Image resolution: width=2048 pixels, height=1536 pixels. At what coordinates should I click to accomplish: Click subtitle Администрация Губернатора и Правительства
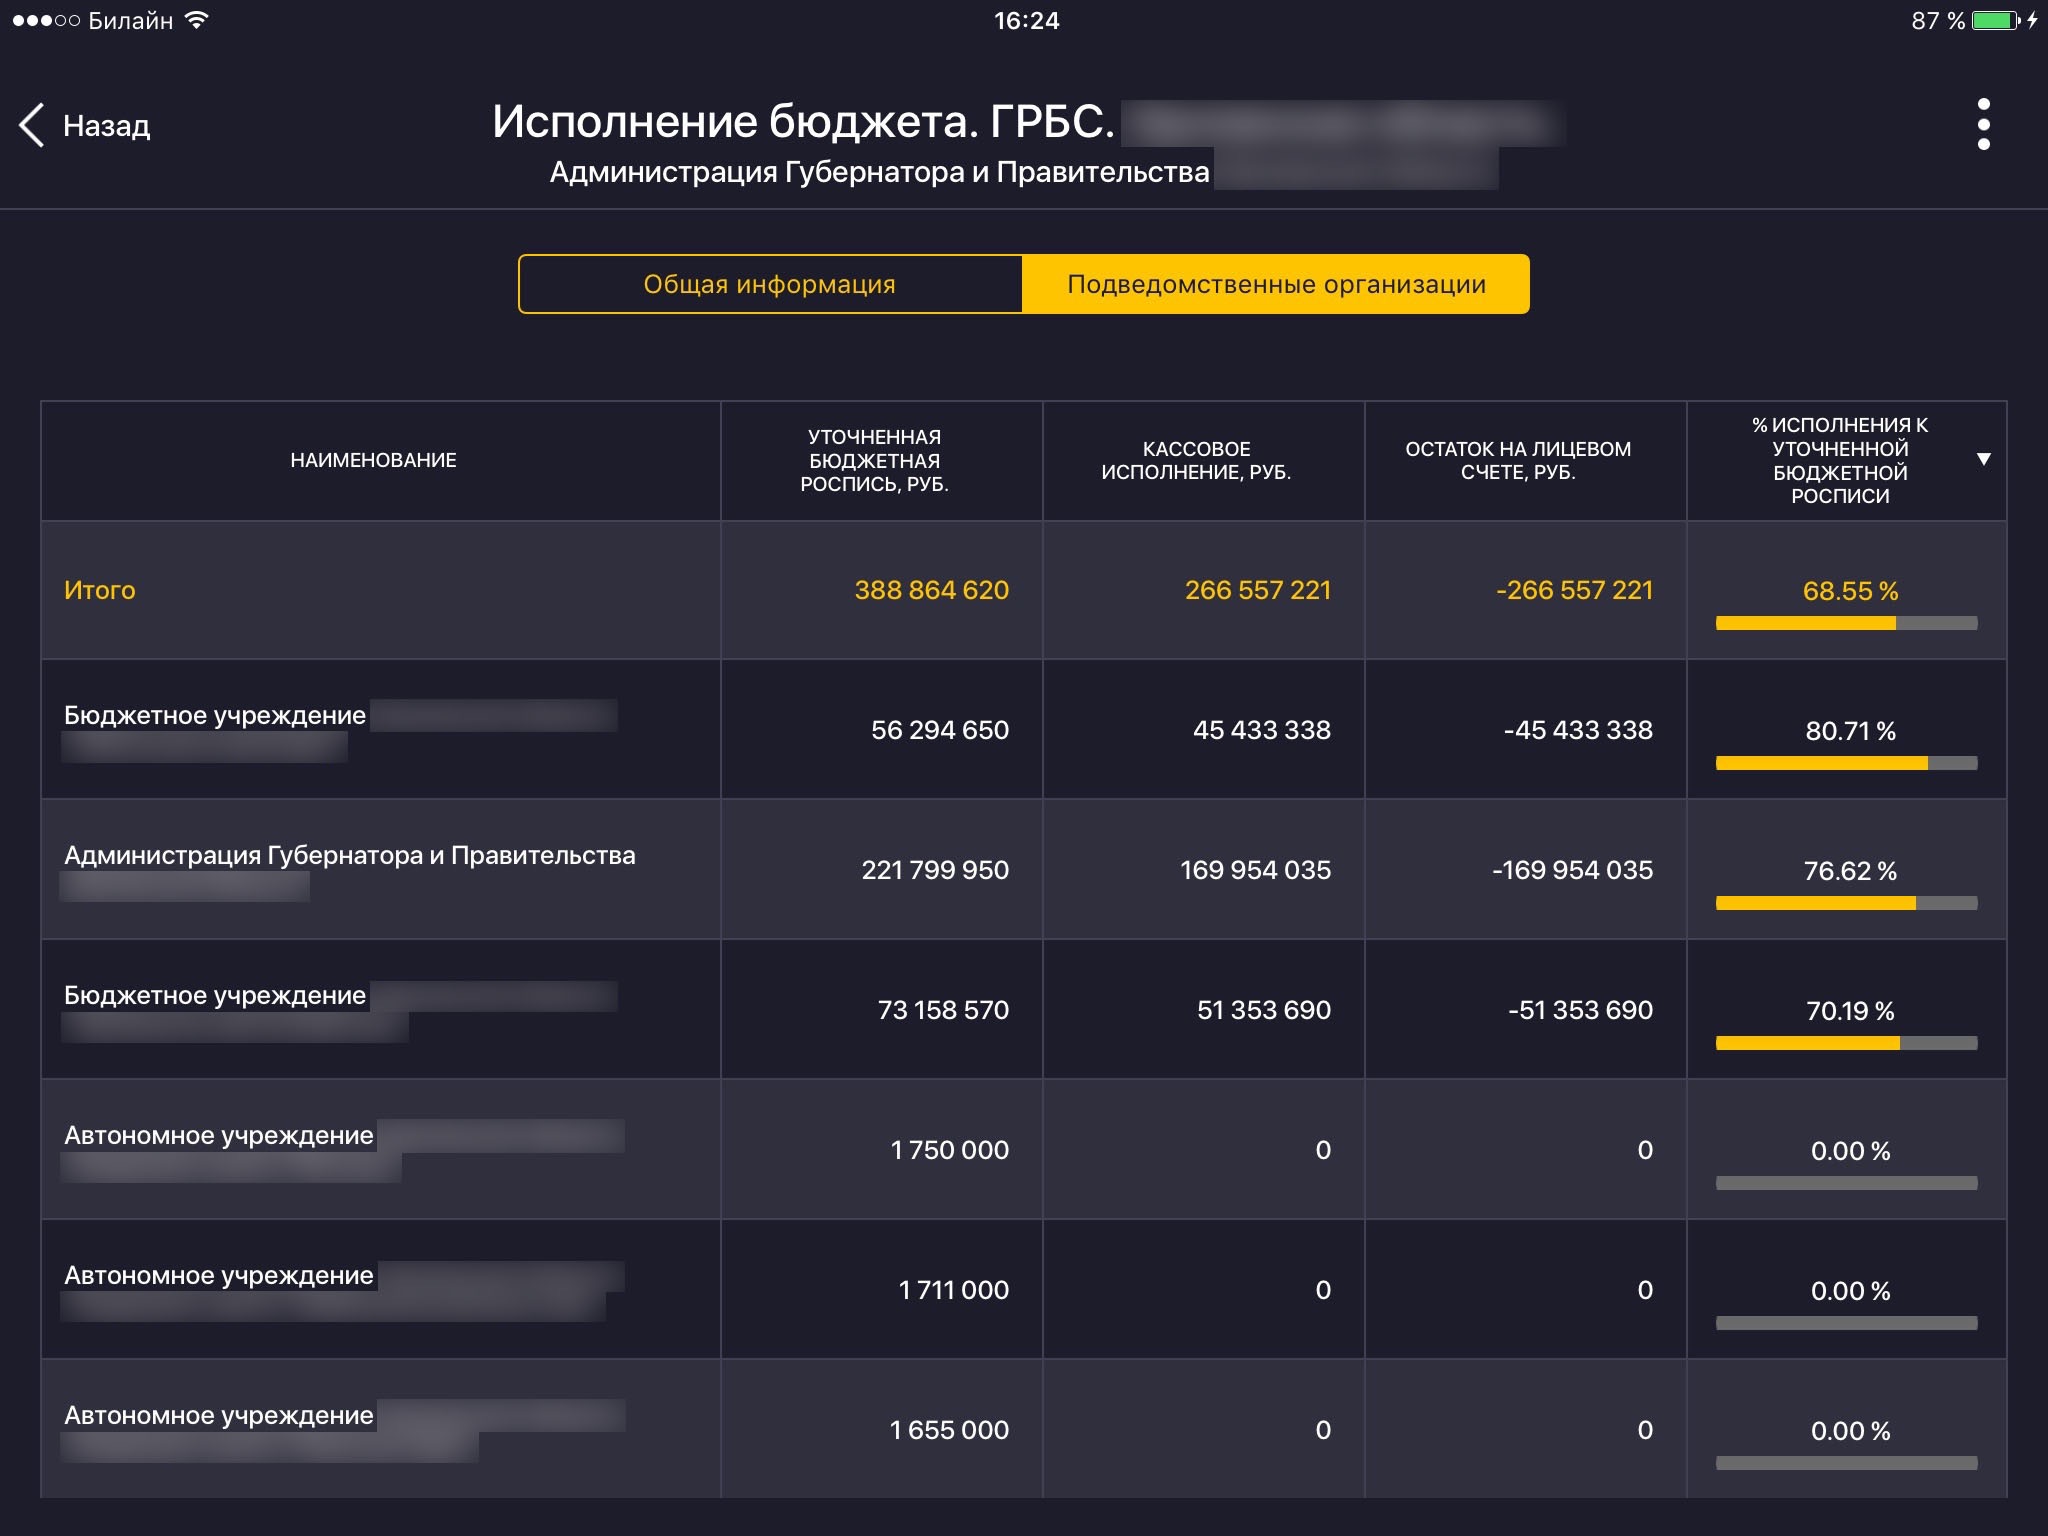tap(880, 172)
